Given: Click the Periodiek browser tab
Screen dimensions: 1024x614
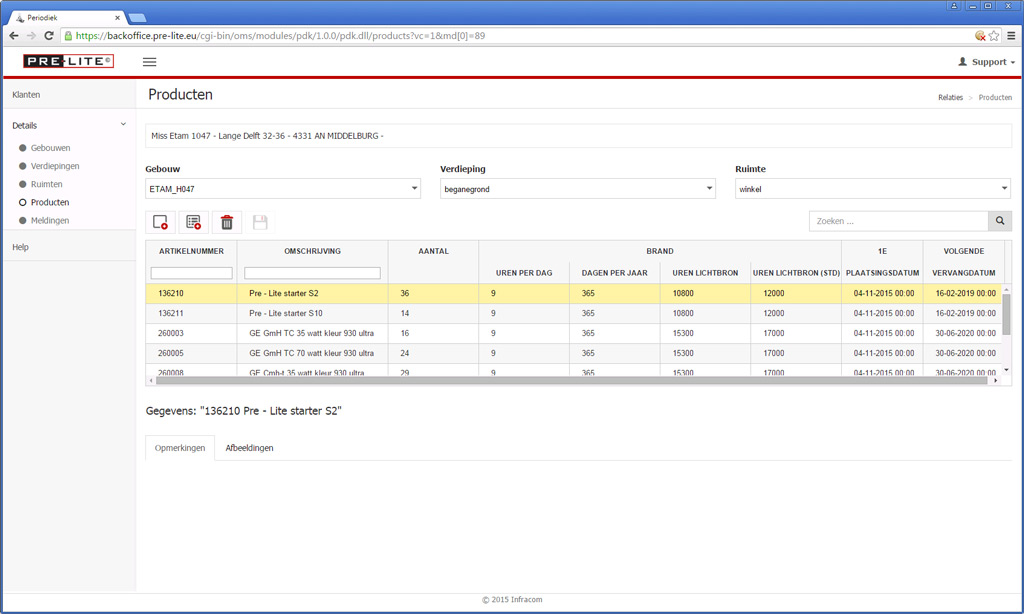Looking at the screenshot, I should pyautogui.click(x=69, y=18).
